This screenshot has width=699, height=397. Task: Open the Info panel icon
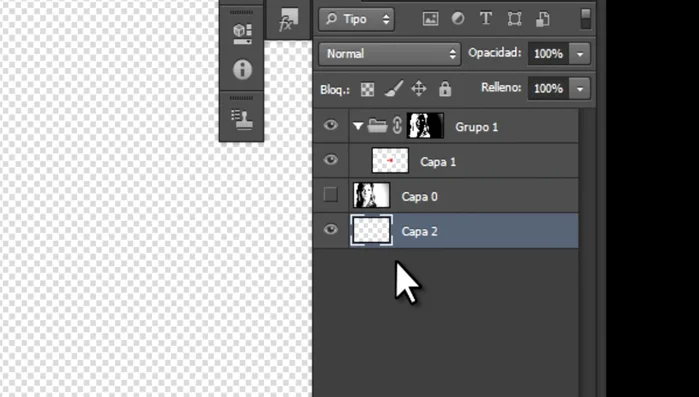coord(242,70)
